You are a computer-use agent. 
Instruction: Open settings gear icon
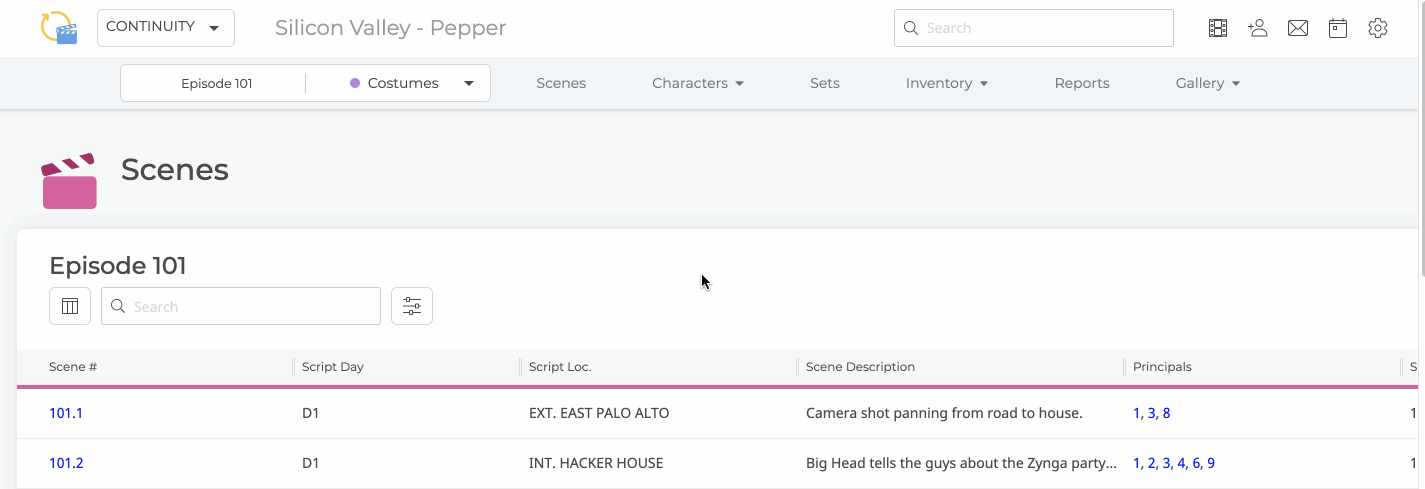tap(1378, 28)
